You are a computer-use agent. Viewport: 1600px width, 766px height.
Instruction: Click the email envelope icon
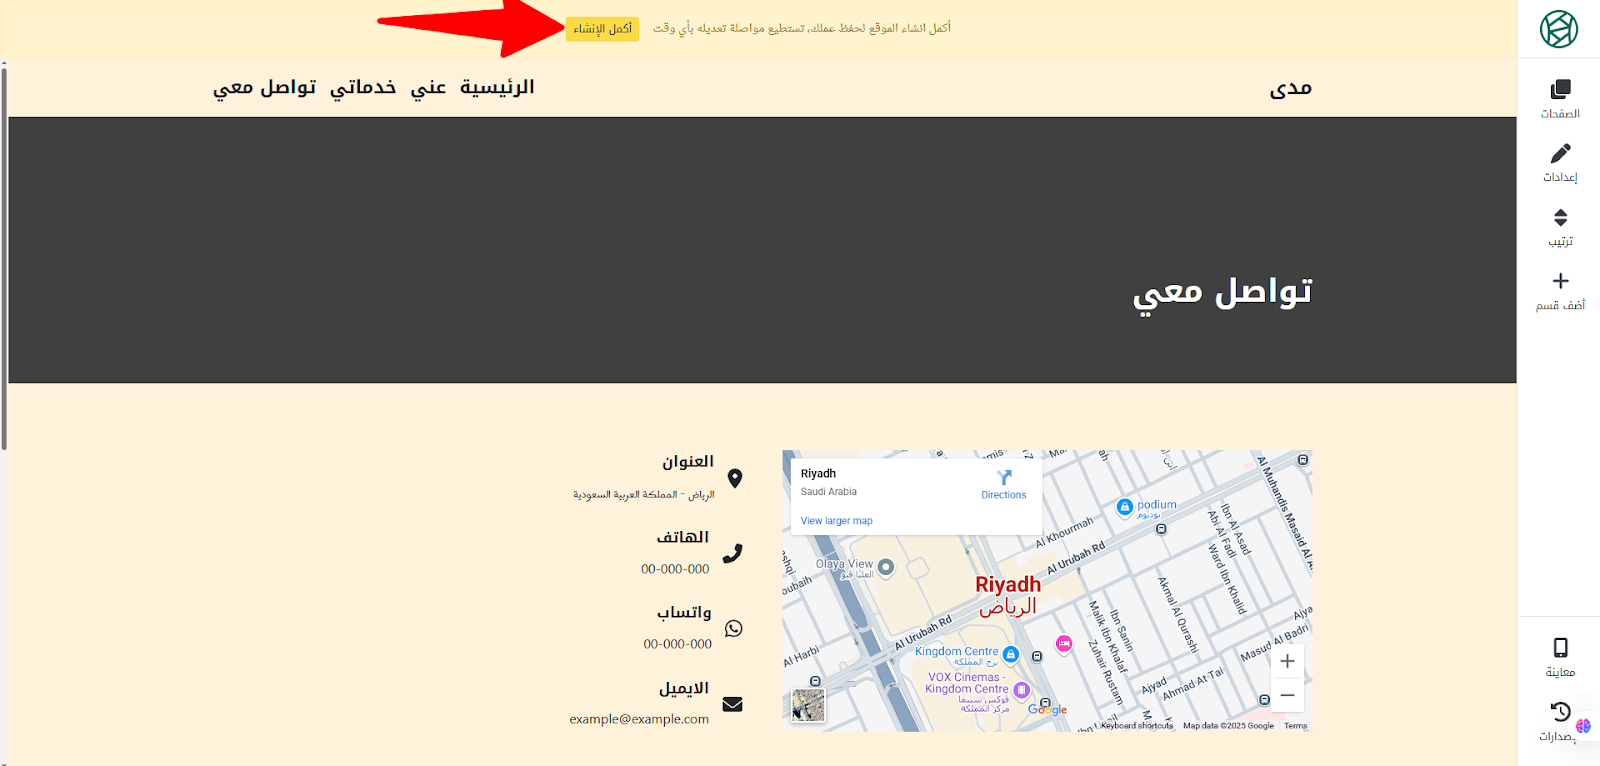[x=733, y=704]
